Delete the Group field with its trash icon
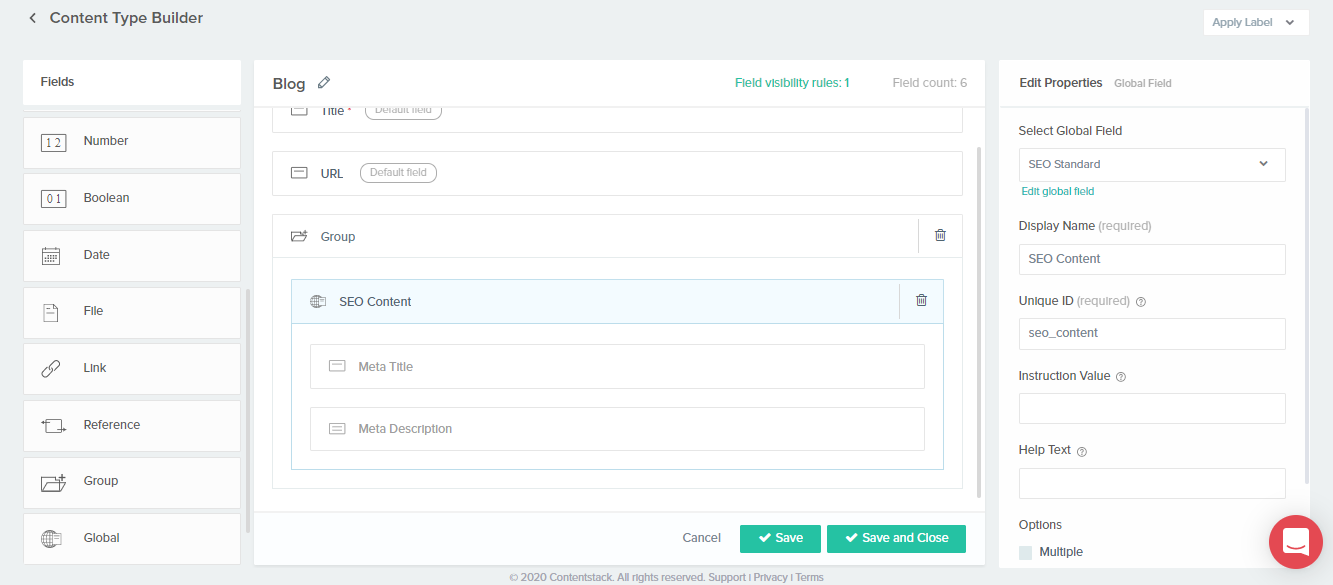The width and height of the screenshot is (1333, 585). click(940, 236)
